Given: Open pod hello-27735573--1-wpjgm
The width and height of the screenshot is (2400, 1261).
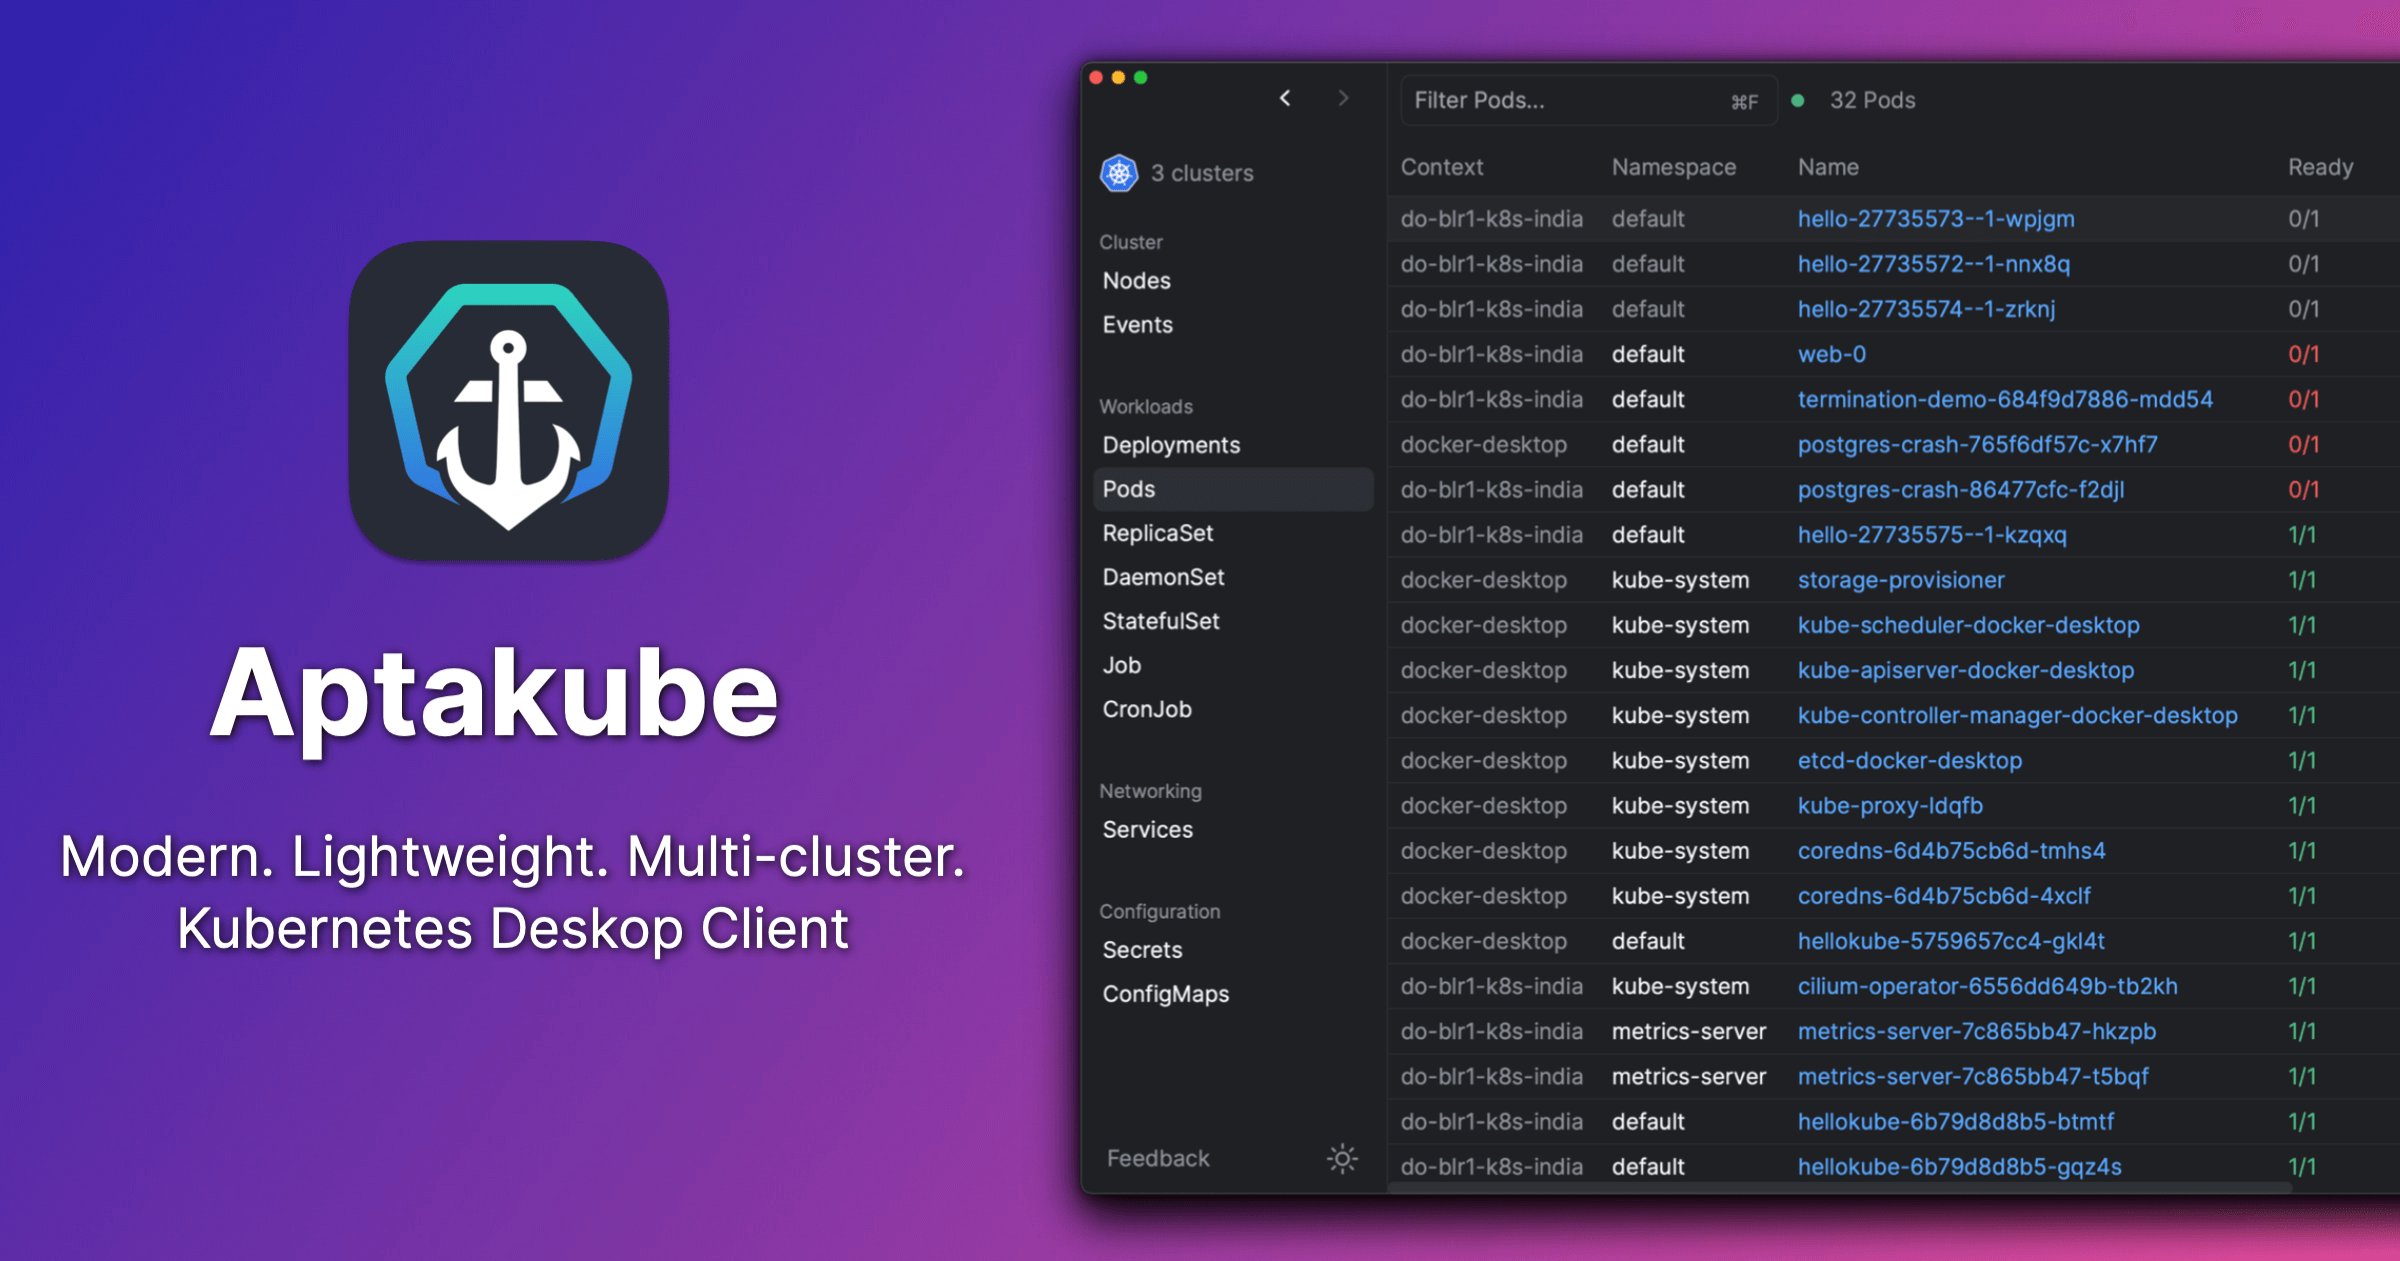Looking at the screenshot, I should tap(1936, 219).
